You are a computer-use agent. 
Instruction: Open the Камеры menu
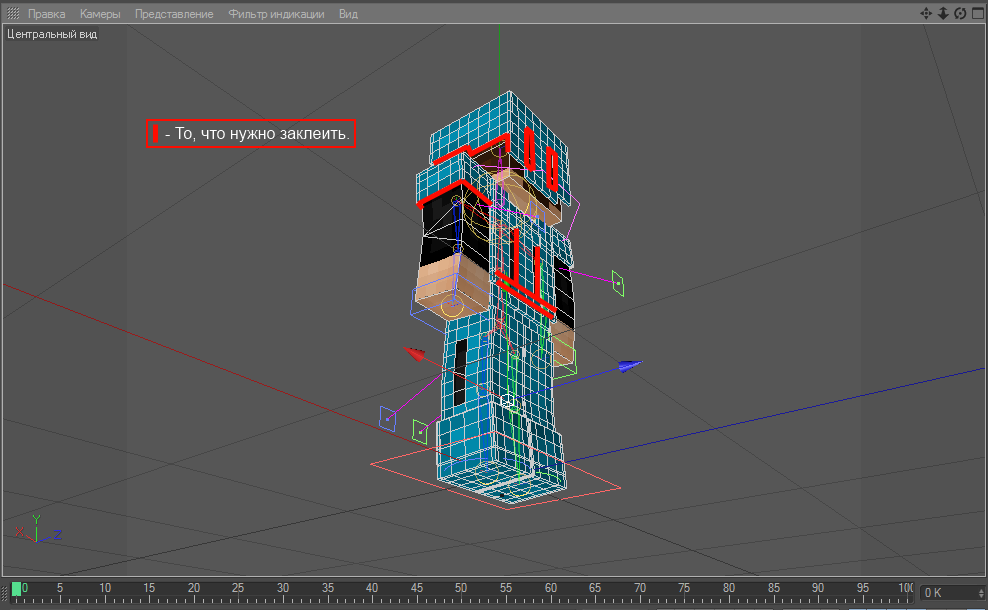coord(100,14)
